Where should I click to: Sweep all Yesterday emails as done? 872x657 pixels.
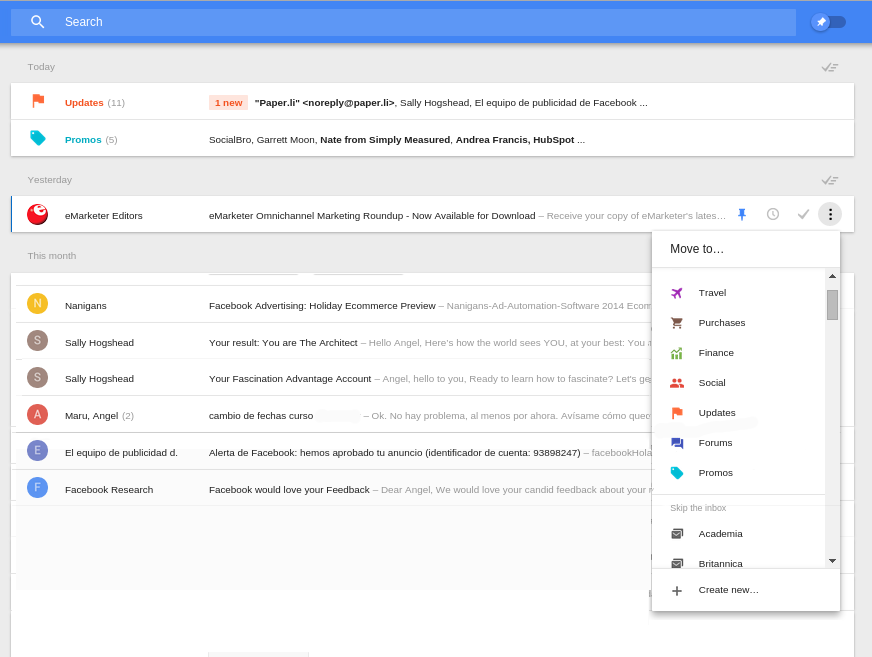pos(829,180)
